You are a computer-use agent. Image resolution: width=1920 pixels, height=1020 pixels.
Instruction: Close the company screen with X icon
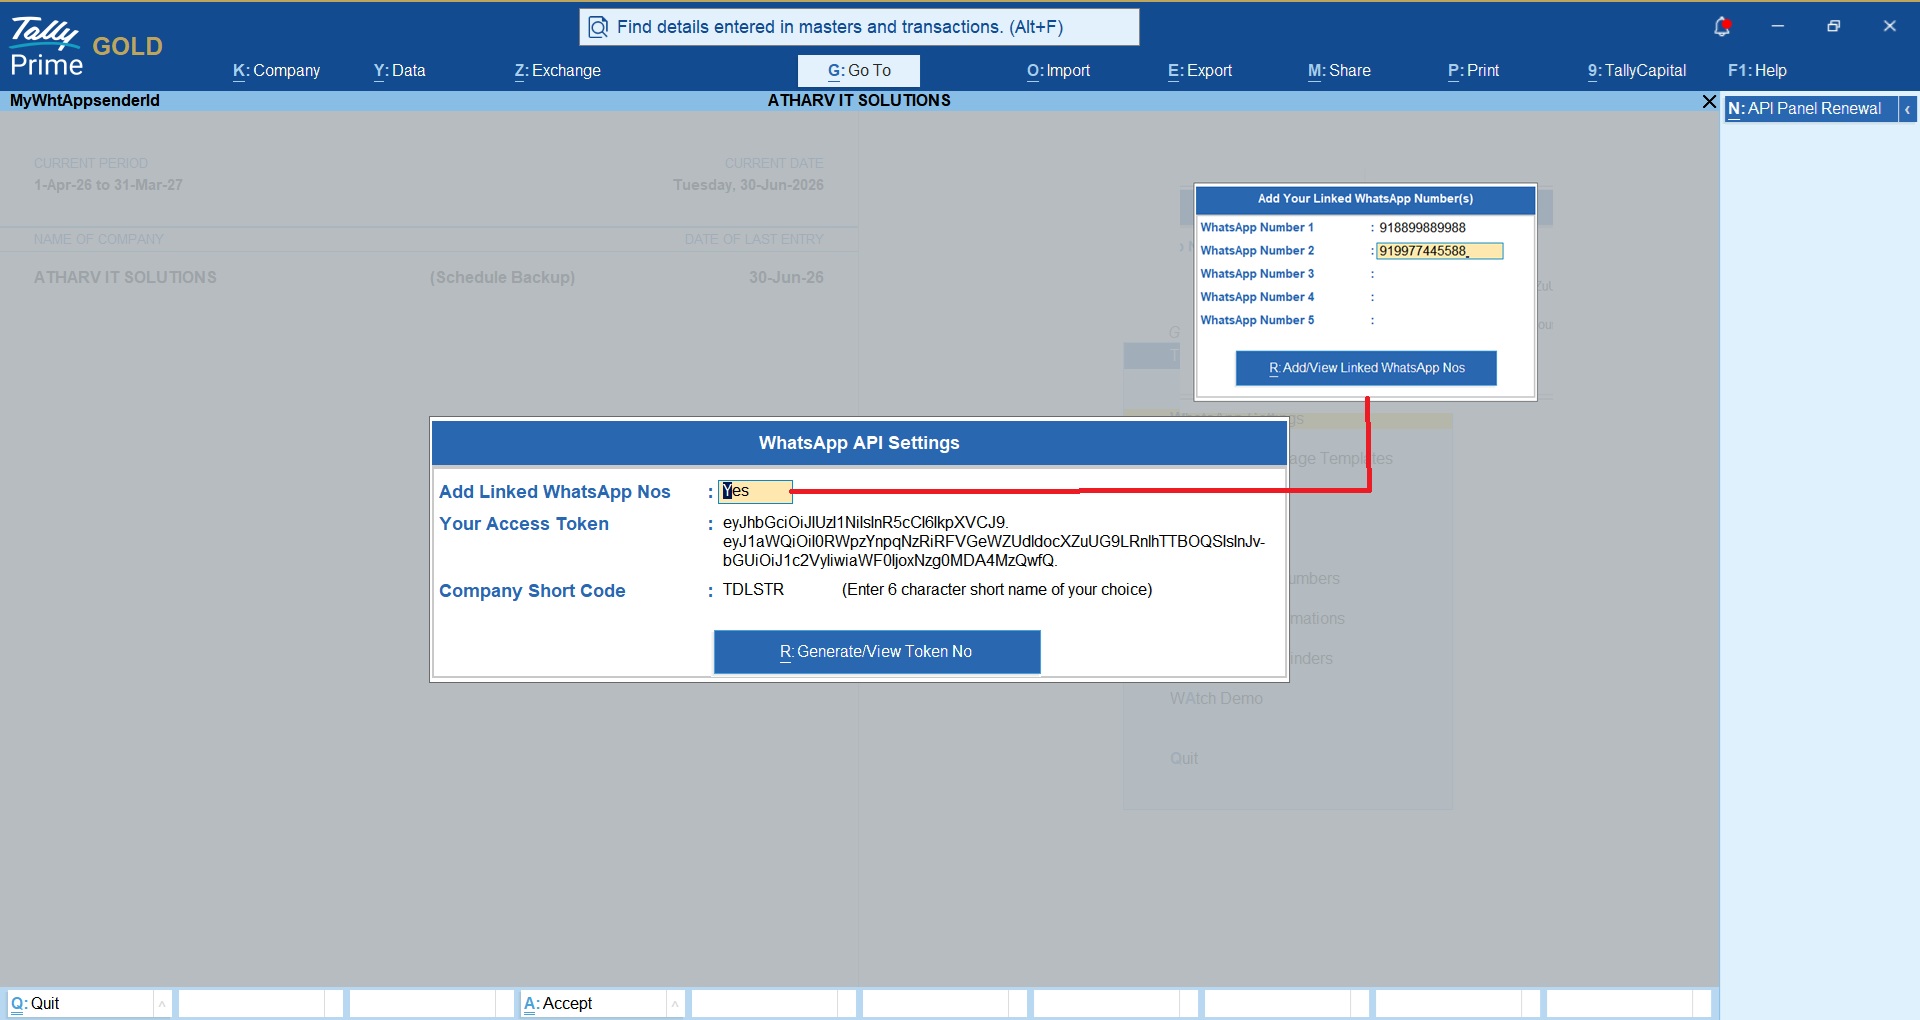point(1709,101)
